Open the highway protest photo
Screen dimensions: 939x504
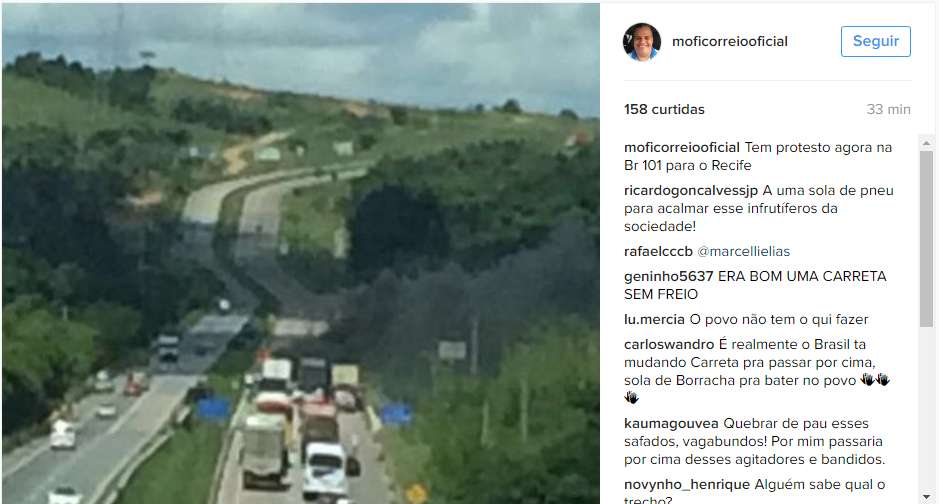301,253
